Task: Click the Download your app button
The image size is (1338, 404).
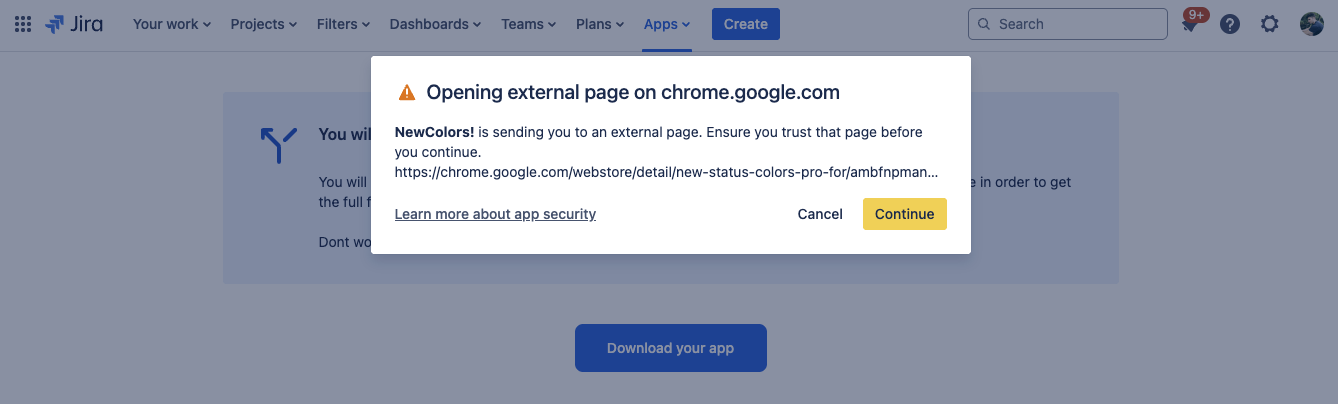Action: click(670, 348)
